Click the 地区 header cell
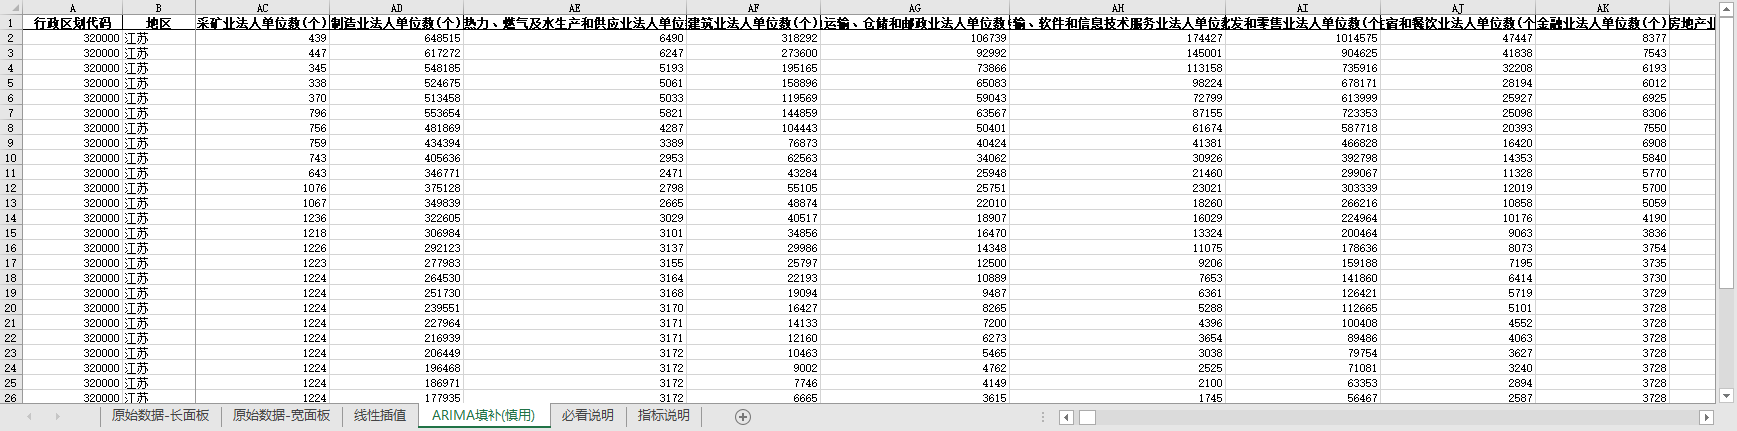 158,23
